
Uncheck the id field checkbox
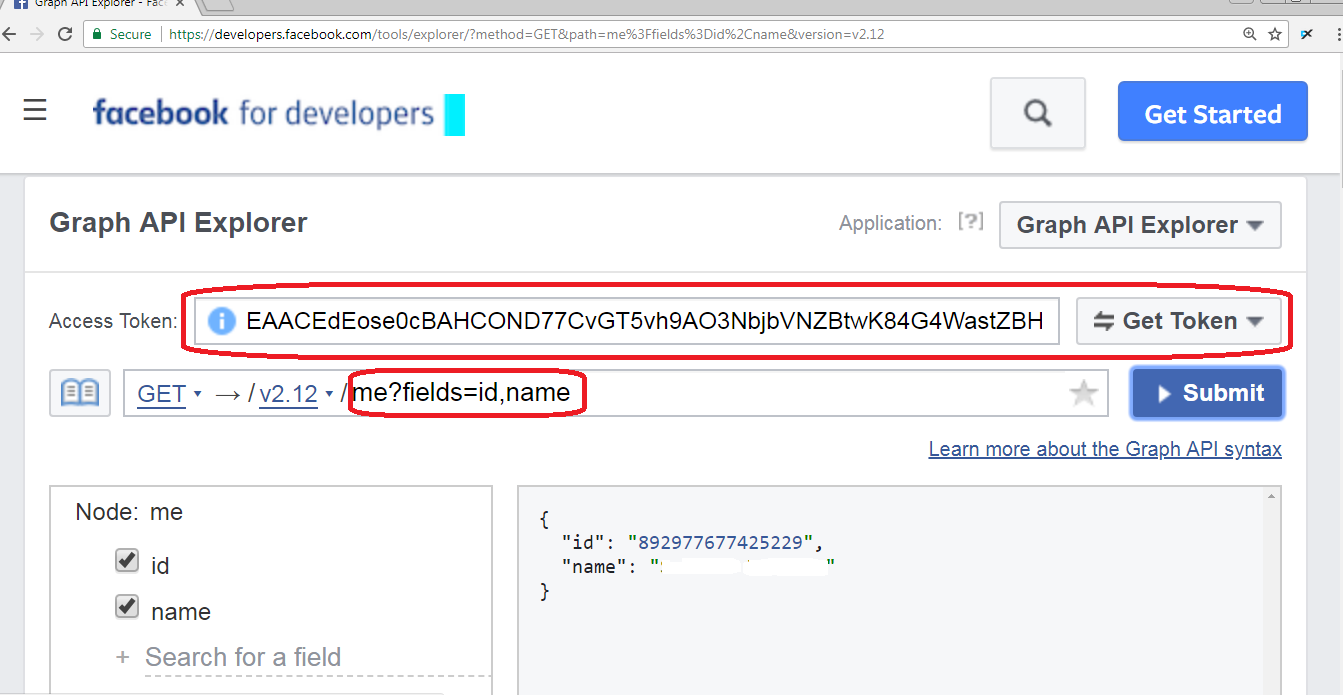[x=126, y=560]
